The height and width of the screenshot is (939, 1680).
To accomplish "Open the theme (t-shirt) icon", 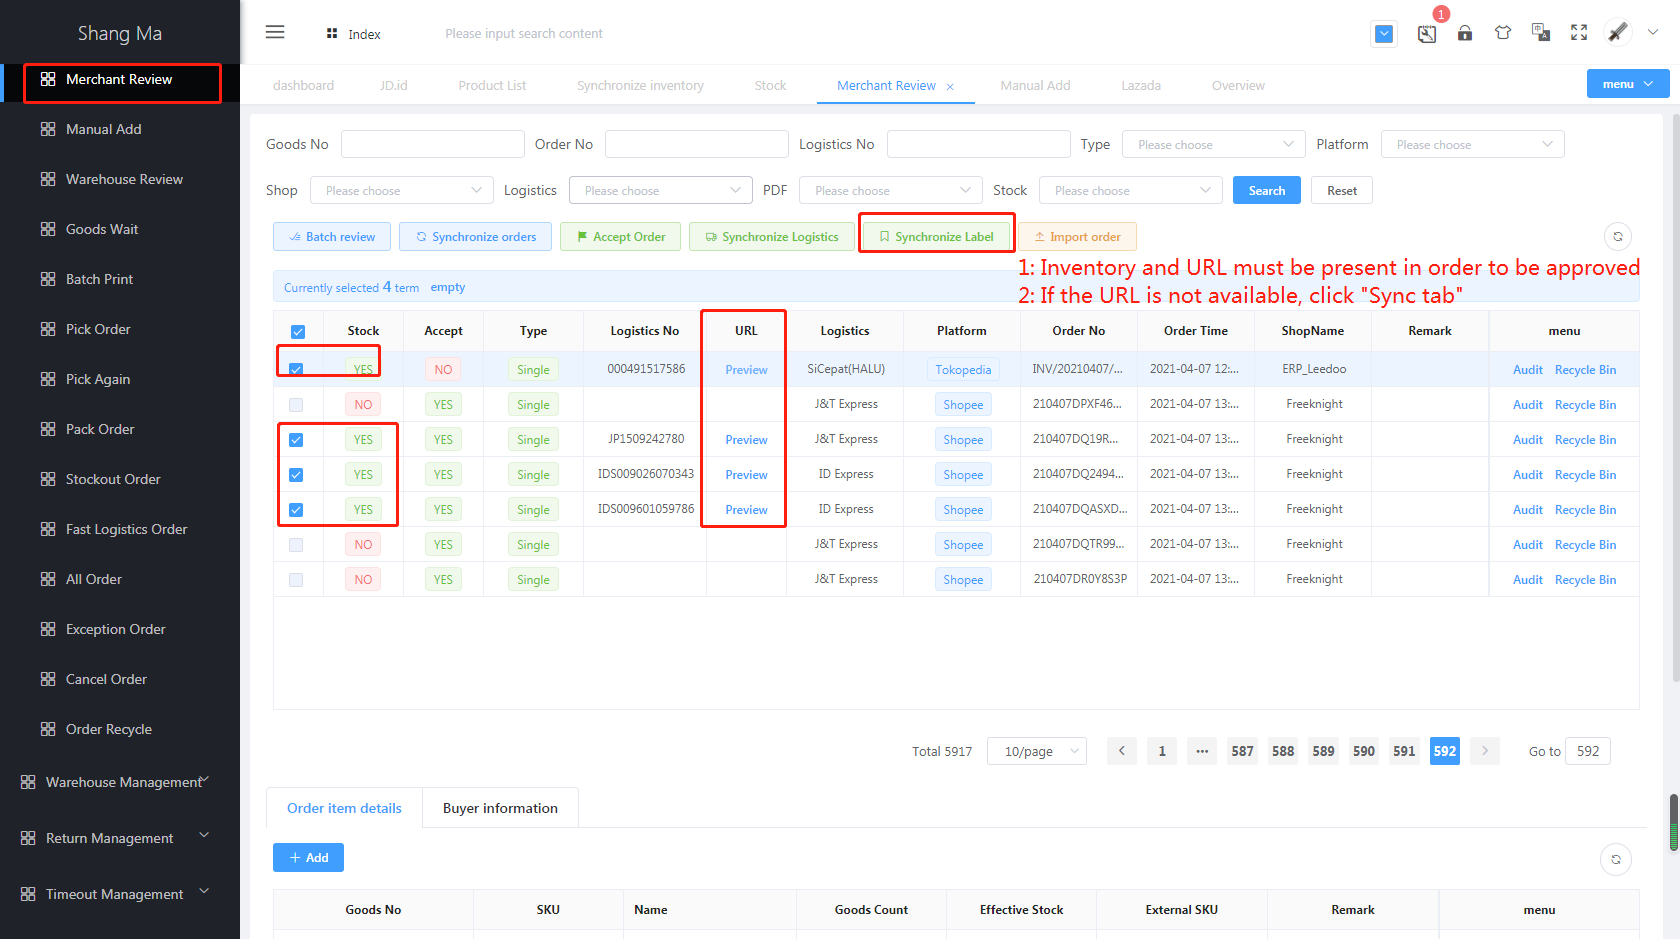I will pos(1503,33).
